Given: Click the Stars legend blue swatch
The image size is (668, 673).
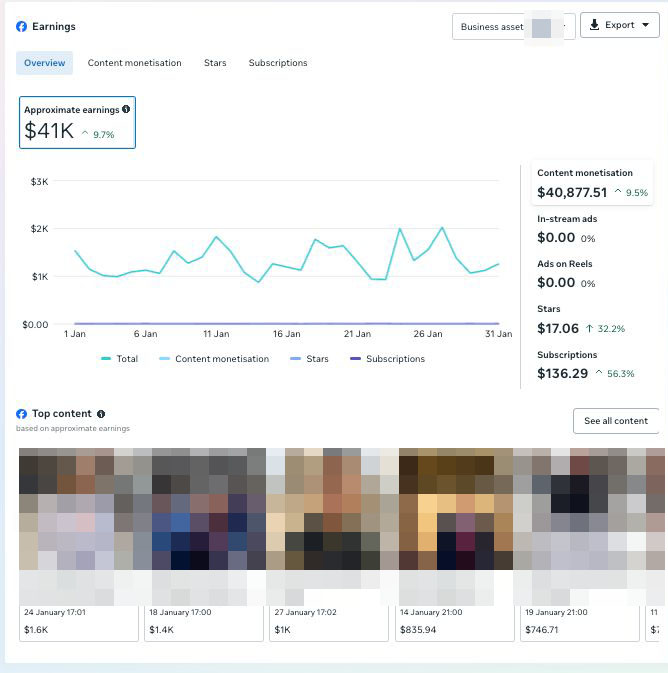Looking at the screenshot, I should coord(295,358).
